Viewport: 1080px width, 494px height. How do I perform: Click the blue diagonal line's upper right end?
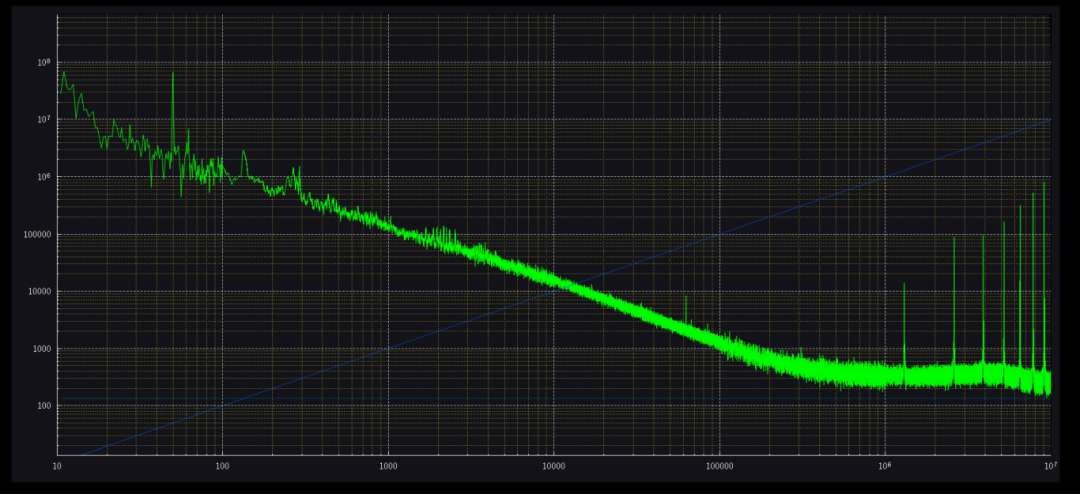coord(1047,120)
